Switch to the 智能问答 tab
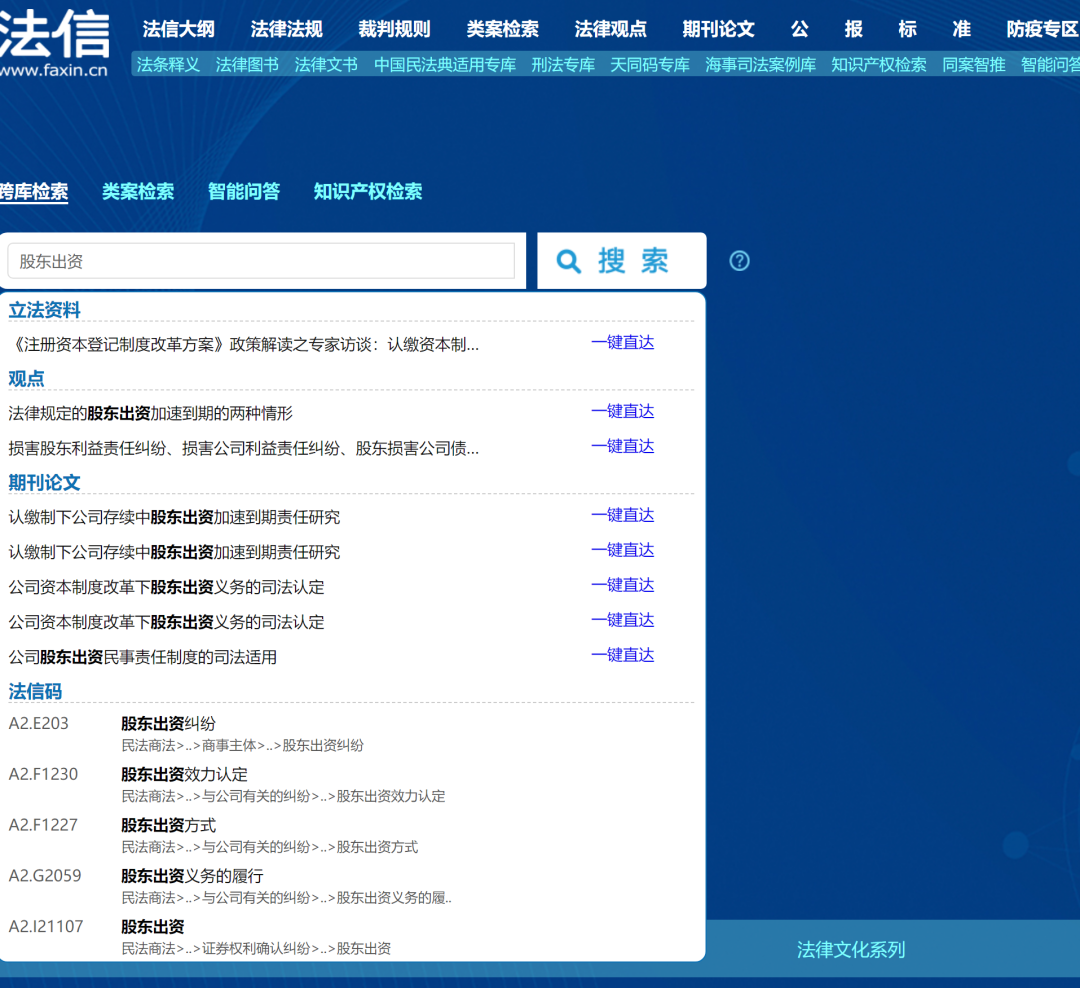This screenshot has height=988, width=1080. point(244,191)
